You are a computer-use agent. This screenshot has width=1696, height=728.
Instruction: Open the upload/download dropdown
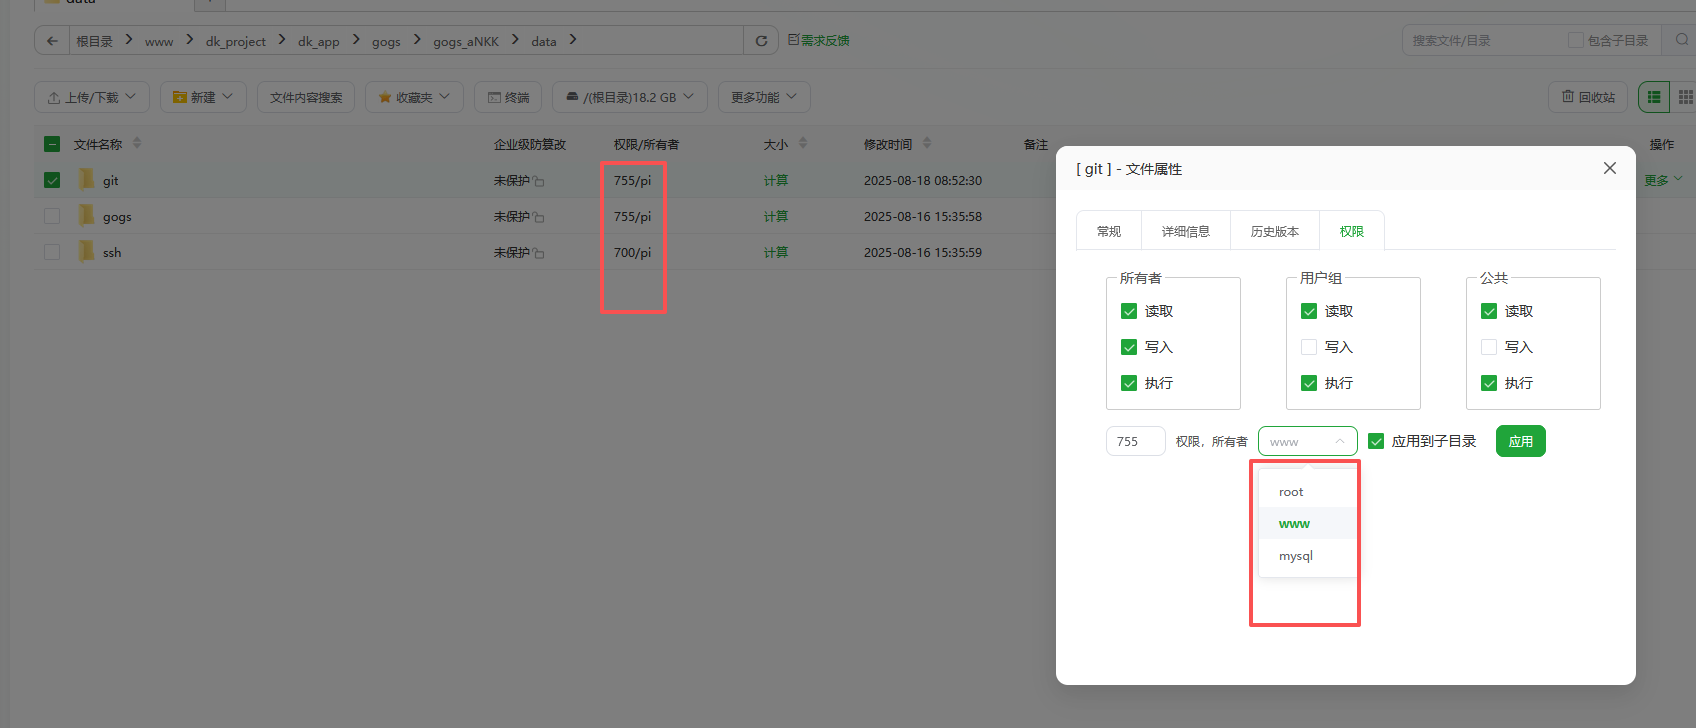pos(92,97)
